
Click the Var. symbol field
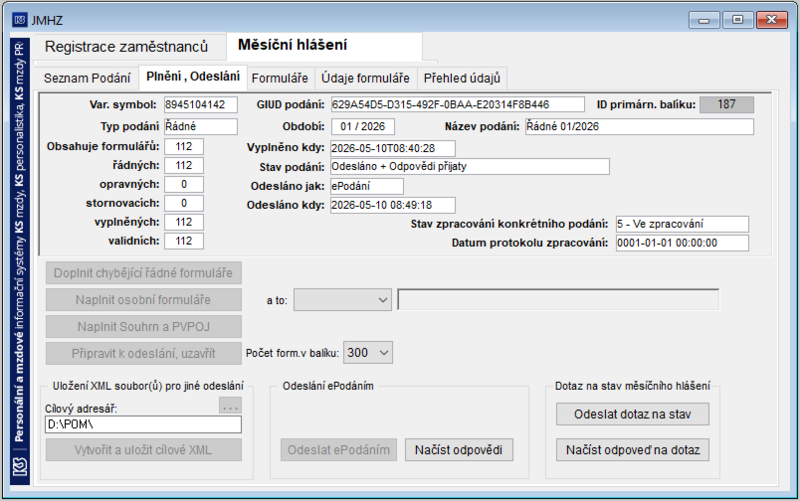pos(201,105)
